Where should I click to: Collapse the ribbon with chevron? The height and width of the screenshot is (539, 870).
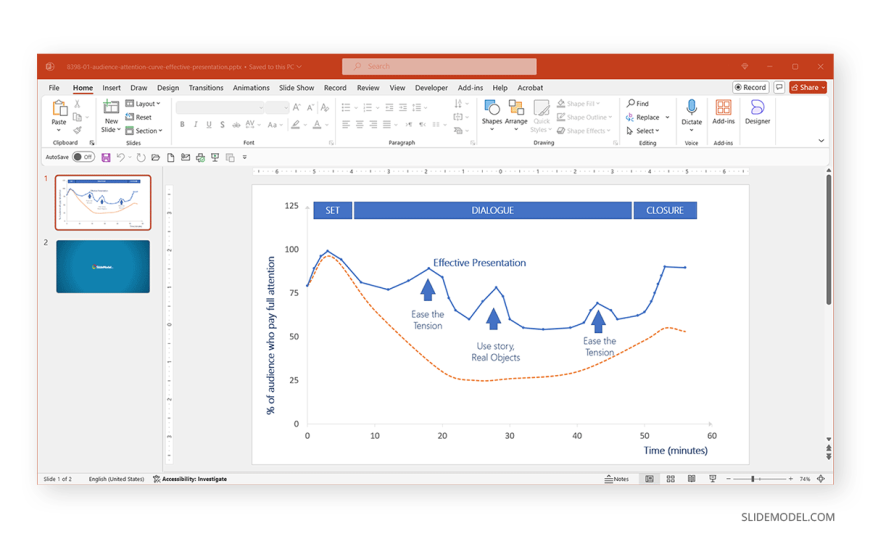point(821,140)
